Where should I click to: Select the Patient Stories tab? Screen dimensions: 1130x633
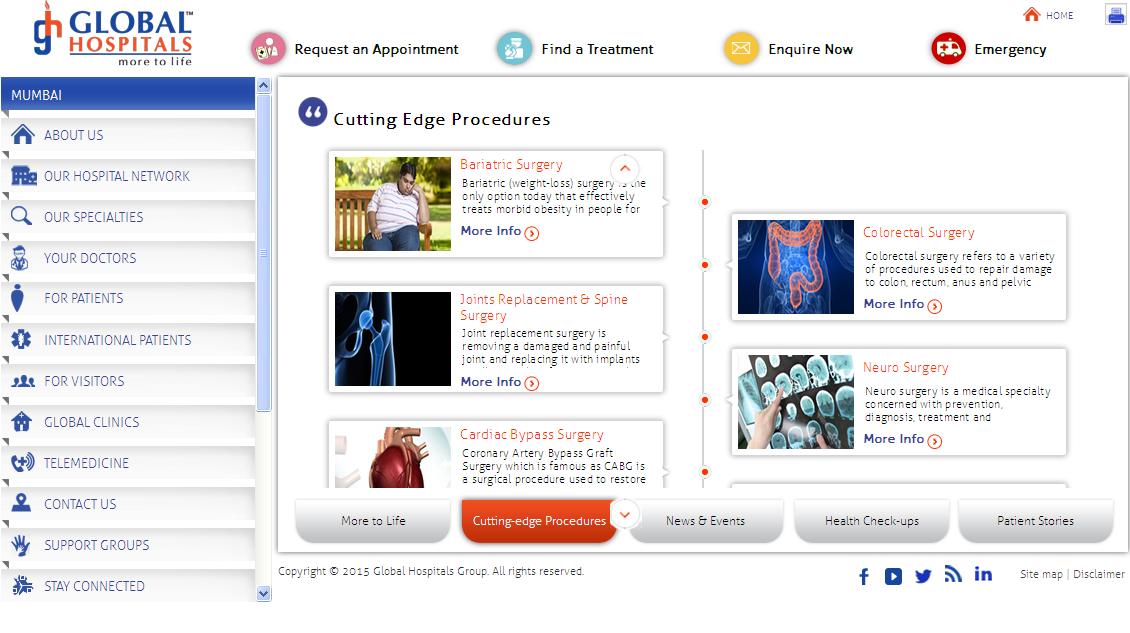click(1036, 521)
